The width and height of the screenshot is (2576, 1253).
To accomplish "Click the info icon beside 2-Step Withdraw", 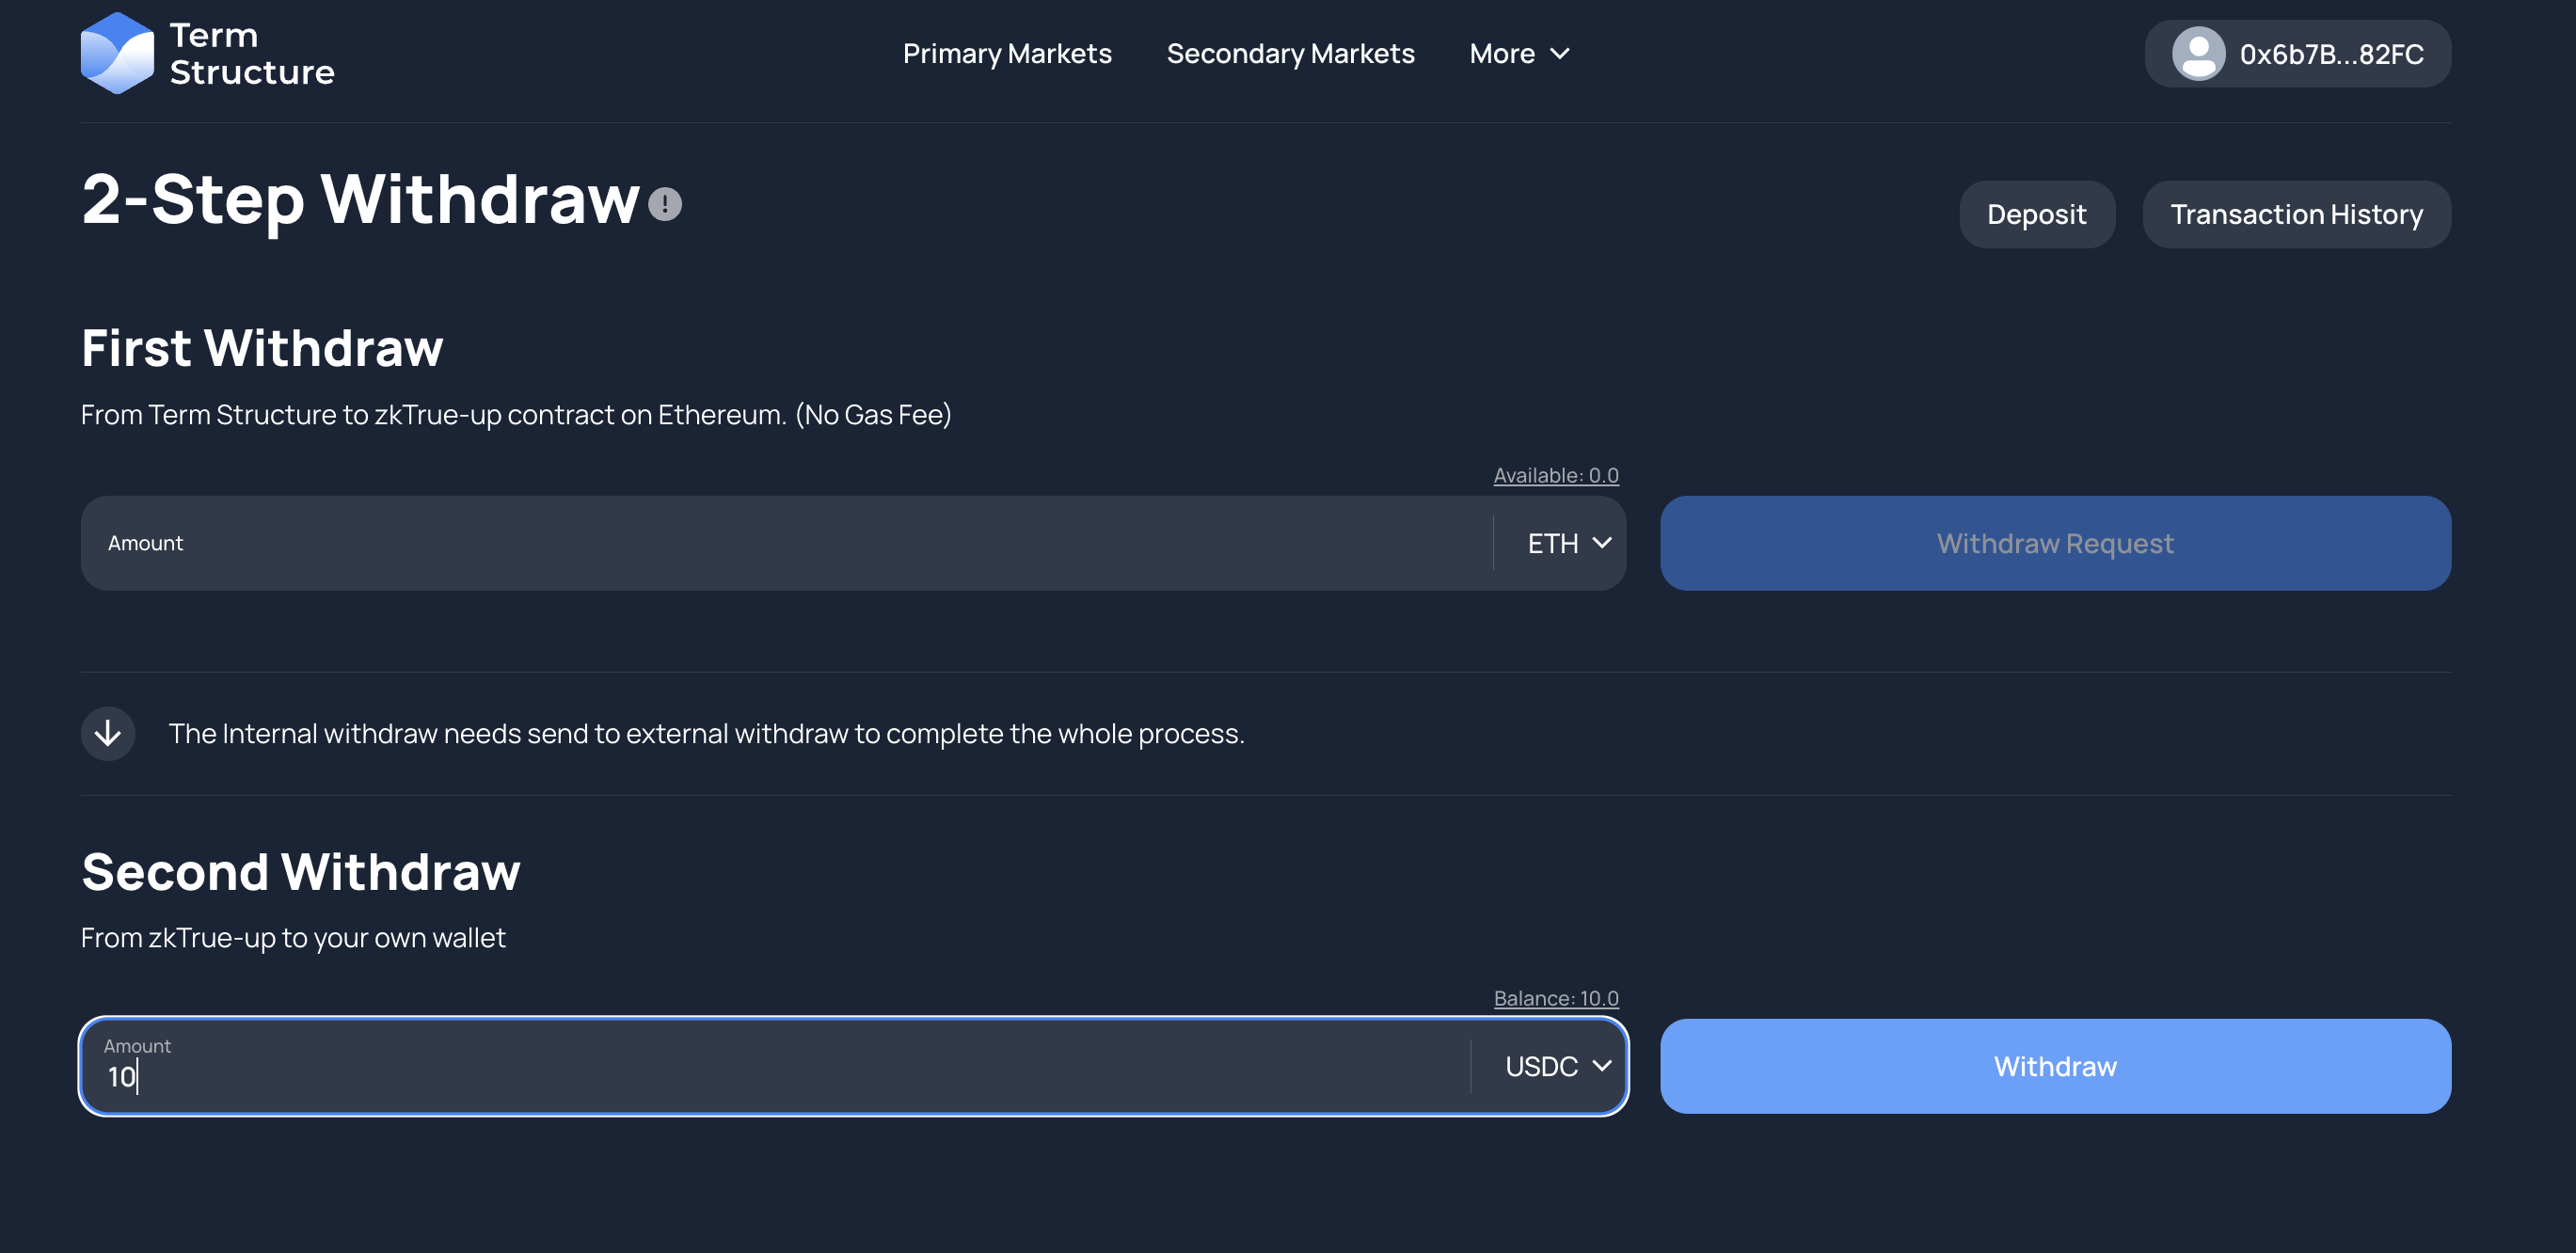I will tap(664, 204).
